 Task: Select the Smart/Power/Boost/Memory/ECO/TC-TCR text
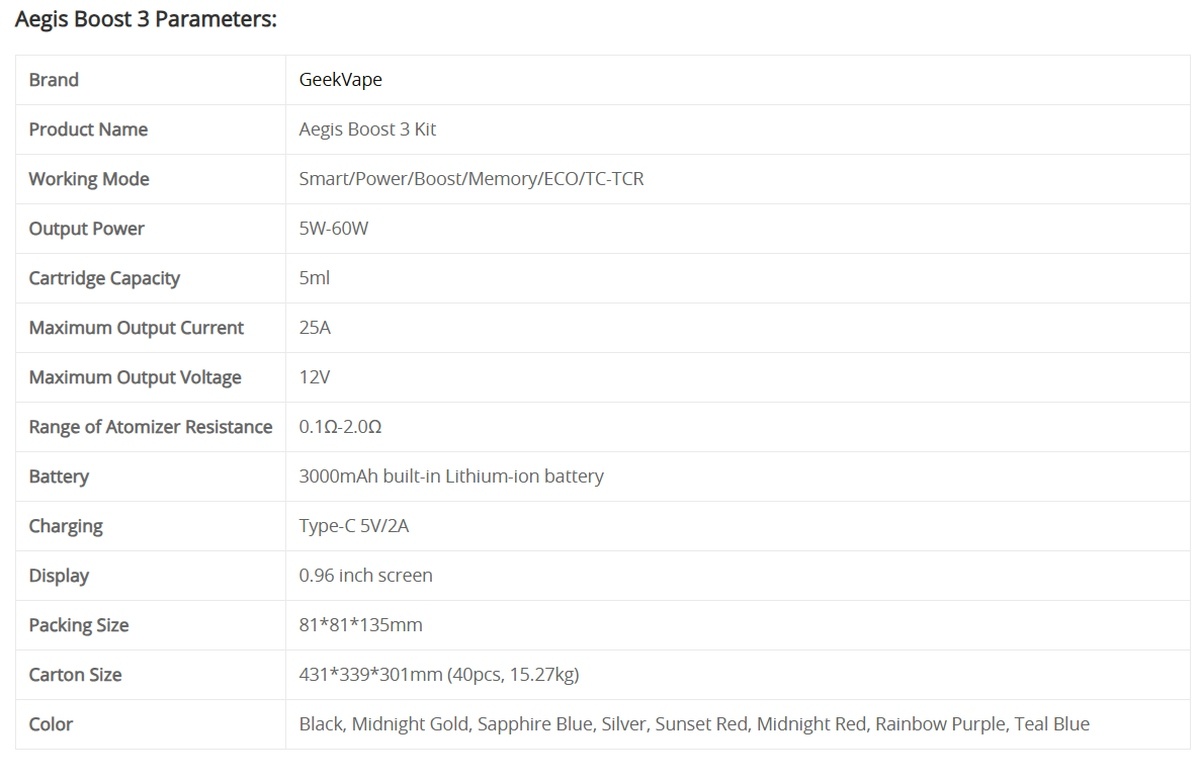pos(471,179)
